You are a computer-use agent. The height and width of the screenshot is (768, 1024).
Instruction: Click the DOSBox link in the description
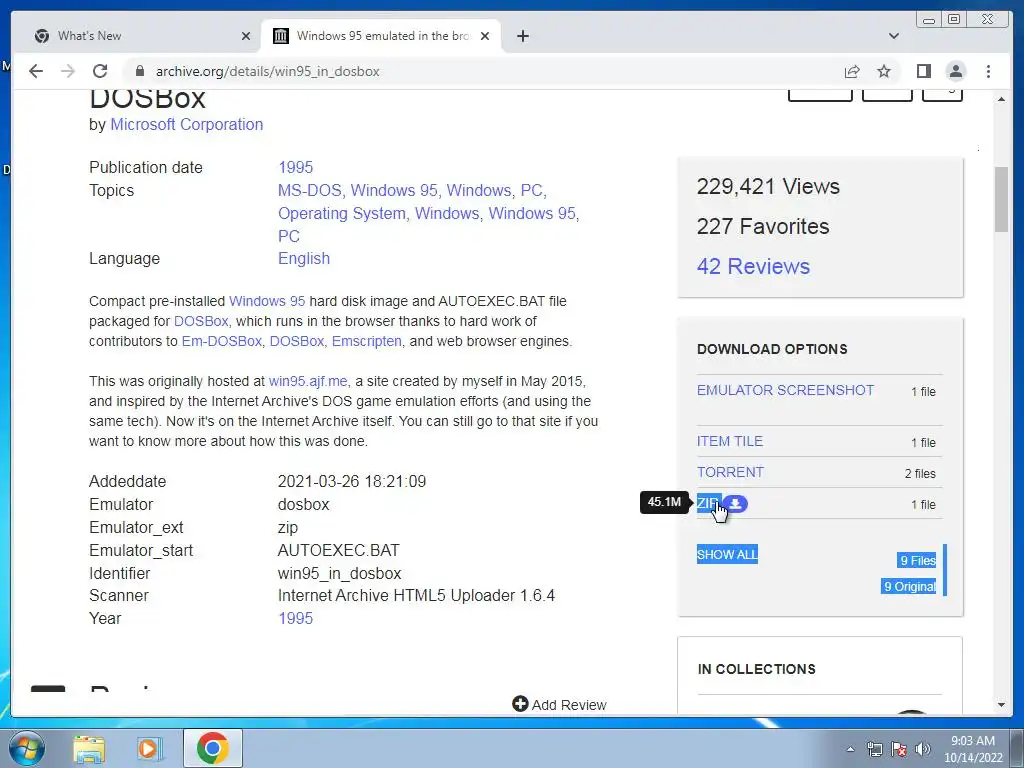coord(201,321)
